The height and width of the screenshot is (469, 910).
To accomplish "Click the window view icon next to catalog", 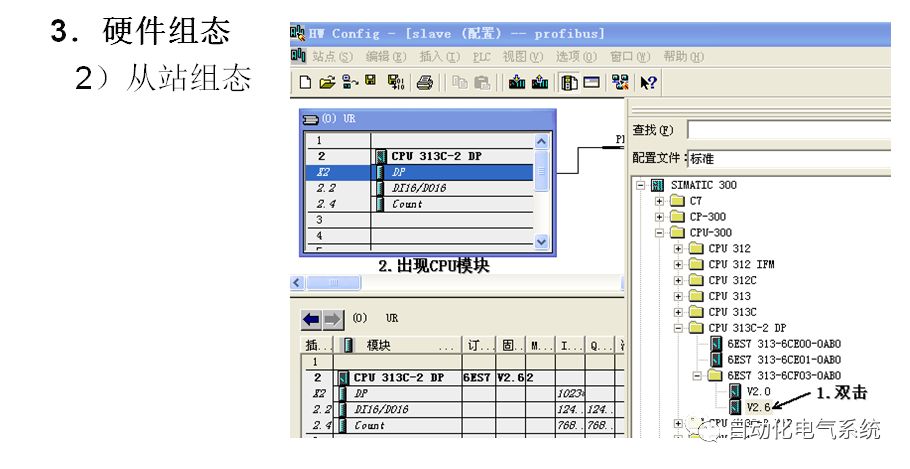I will pyautogui.click(x=591, y=82).
